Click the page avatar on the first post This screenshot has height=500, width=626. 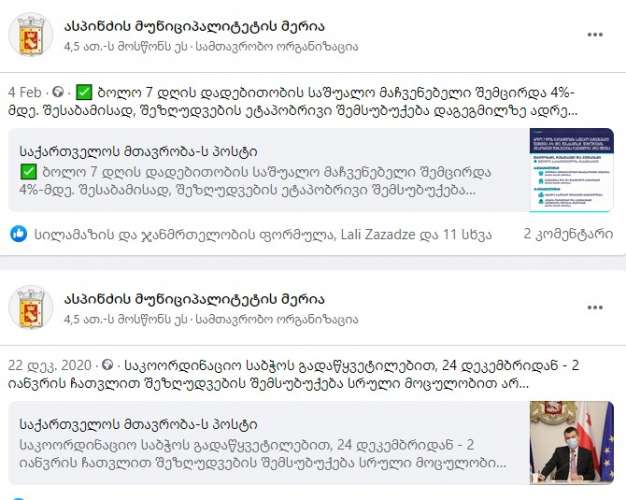pyautogui.click(x=31, y=34)
